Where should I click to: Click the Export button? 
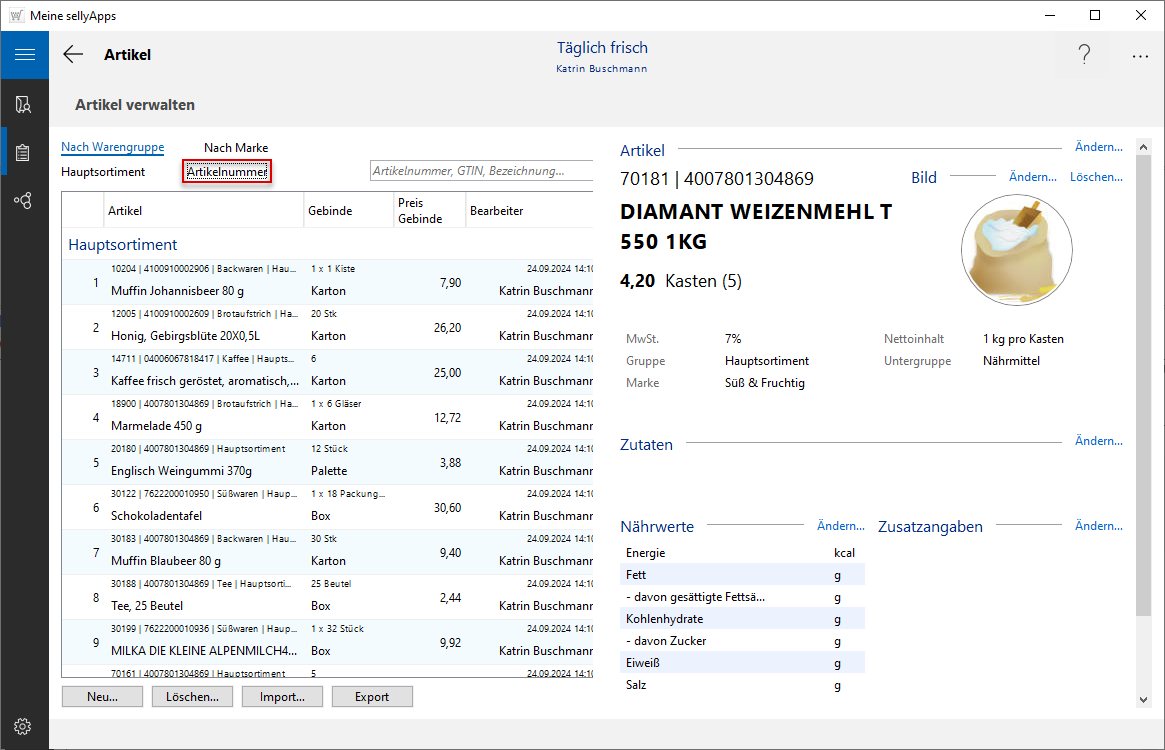[x=372, y=697]
